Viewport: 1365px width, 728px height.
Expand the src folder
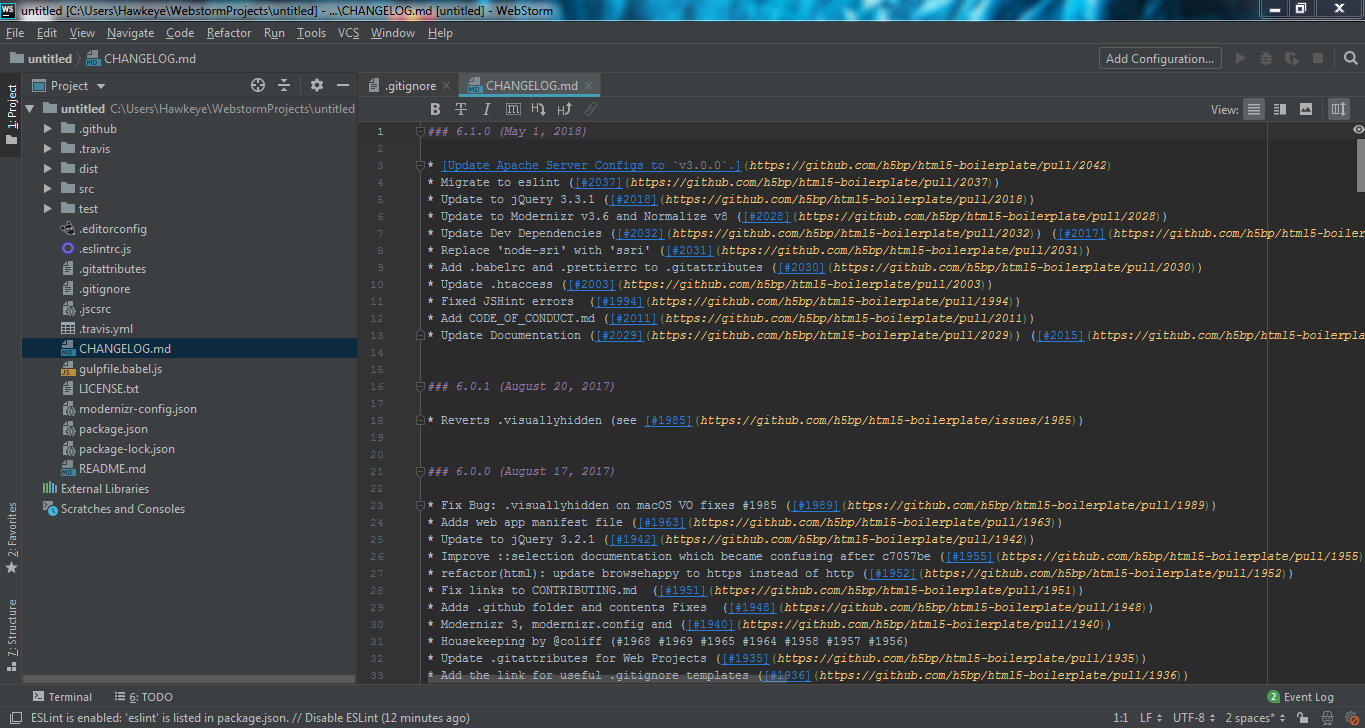point(48,189)
